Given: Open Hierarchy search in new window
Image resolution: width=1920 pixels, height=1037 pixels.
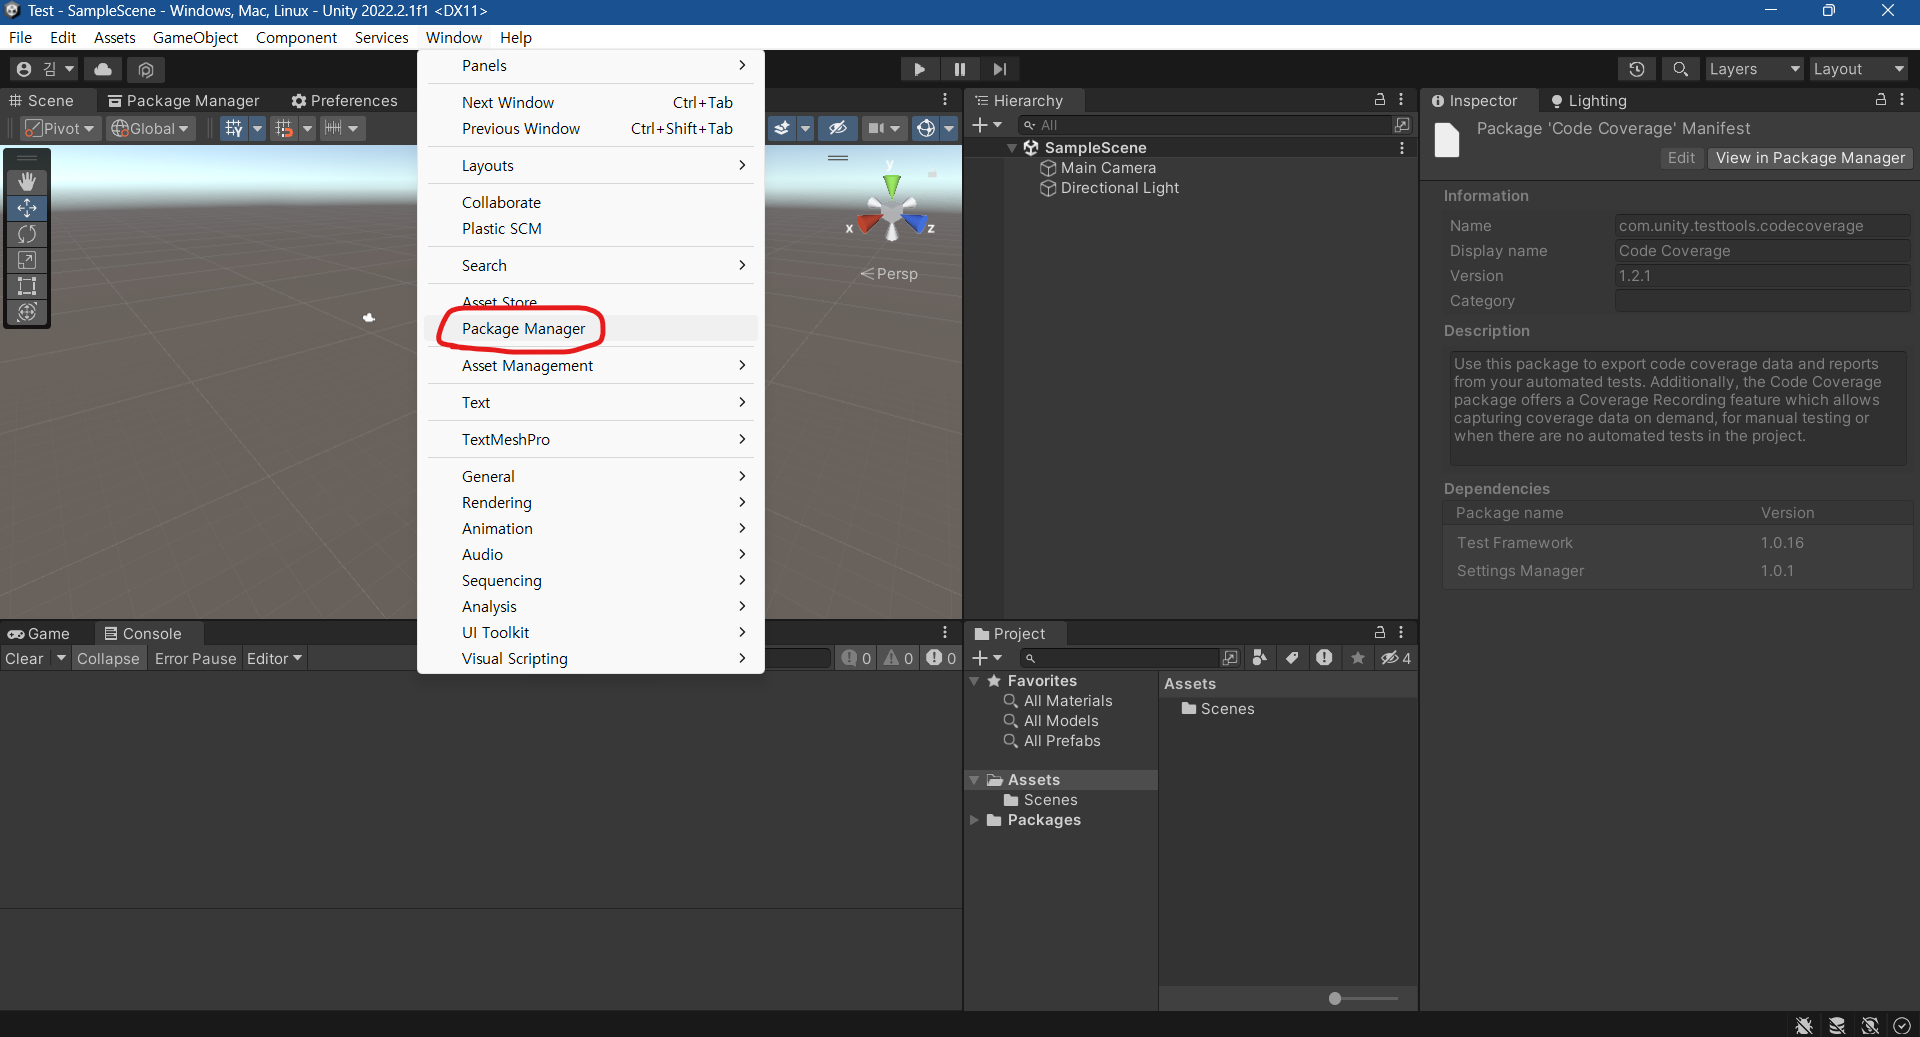Looking at the screenshot, I should pyautogui.click(x=1402, y=125).
